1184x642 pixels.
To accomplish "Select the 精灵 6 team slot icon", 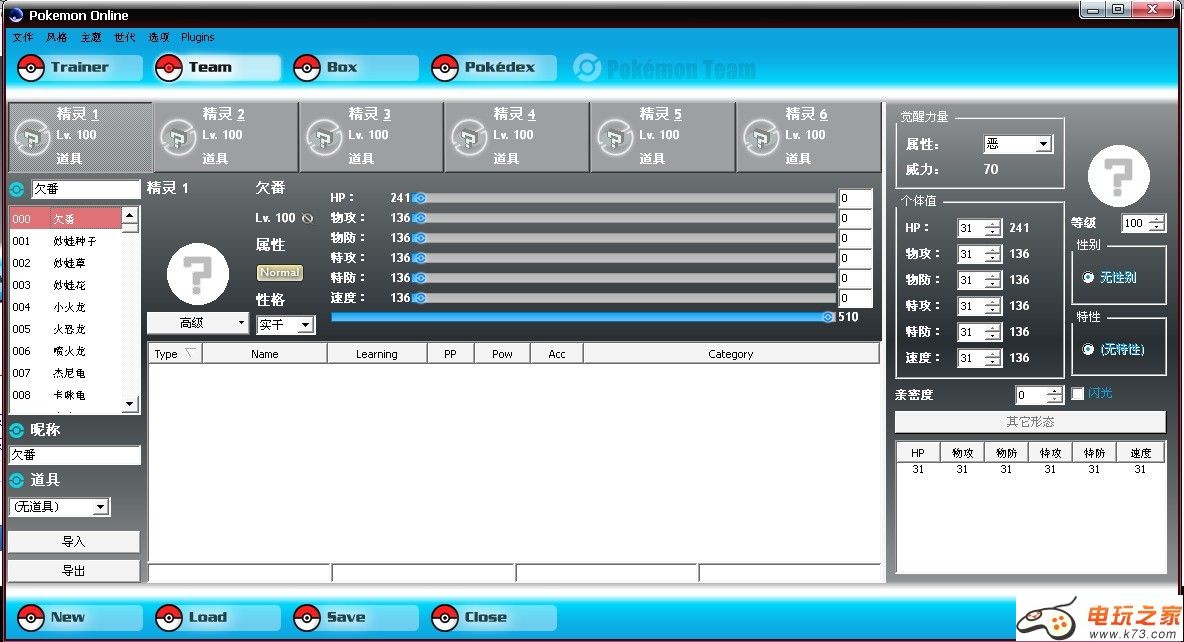I will tap(761, 137).
